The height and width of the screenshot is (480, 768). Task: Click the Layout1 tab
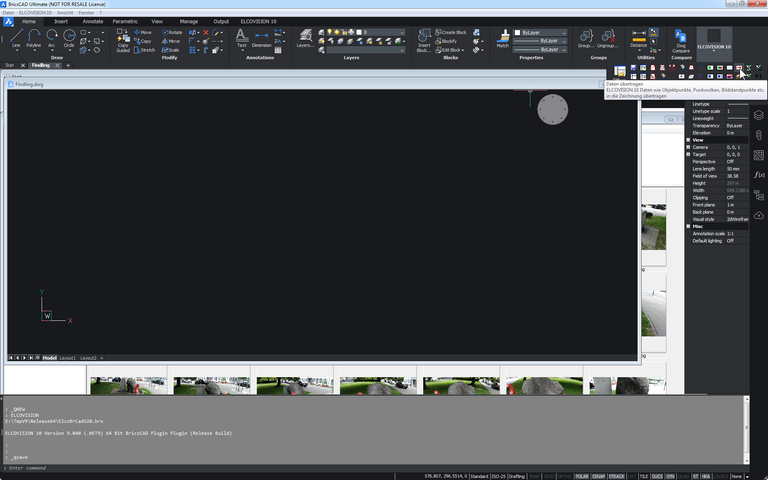coord(67,357)
